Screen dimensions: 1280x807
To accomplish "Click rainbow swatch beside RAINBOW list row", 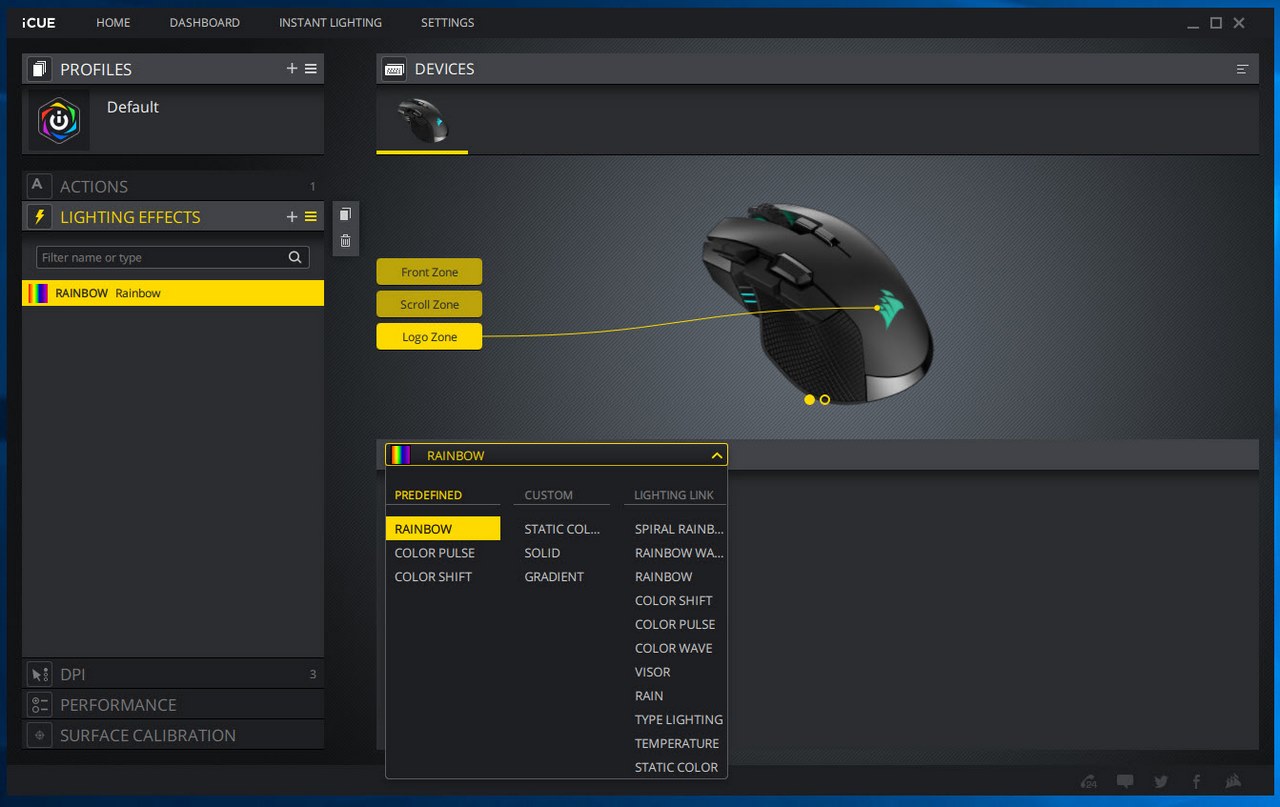I will coord(39,293).
